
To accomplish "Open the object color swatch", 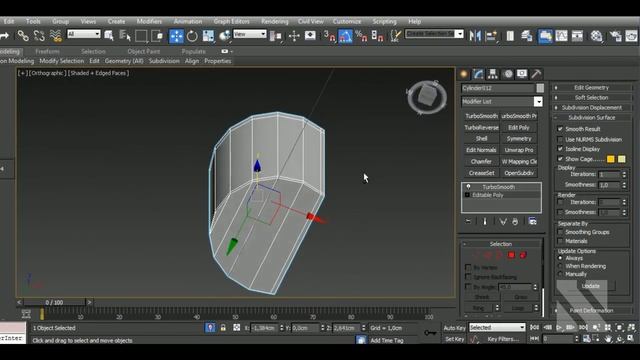I will click(x=540, y=88).
